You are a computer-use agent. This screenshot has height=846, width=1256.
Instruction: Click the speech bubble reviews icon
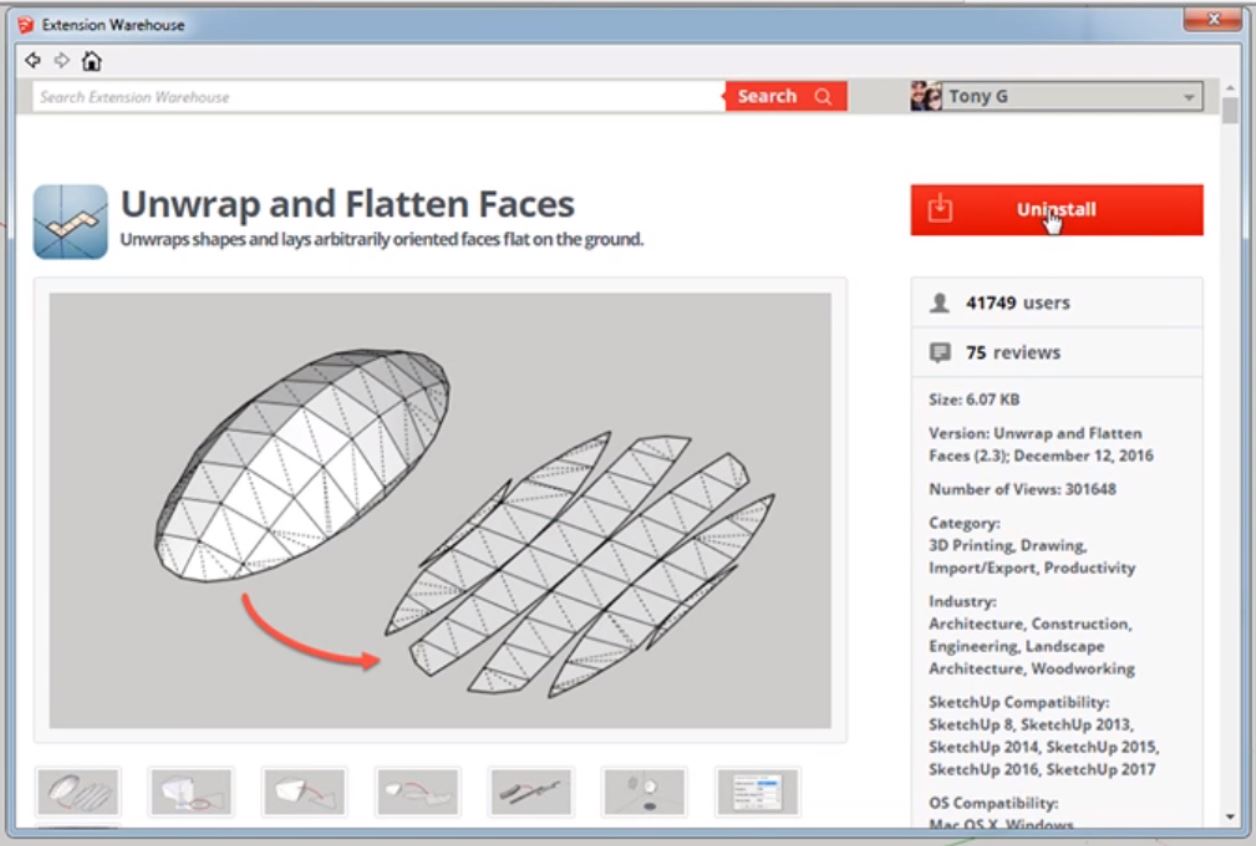point(939,352)
